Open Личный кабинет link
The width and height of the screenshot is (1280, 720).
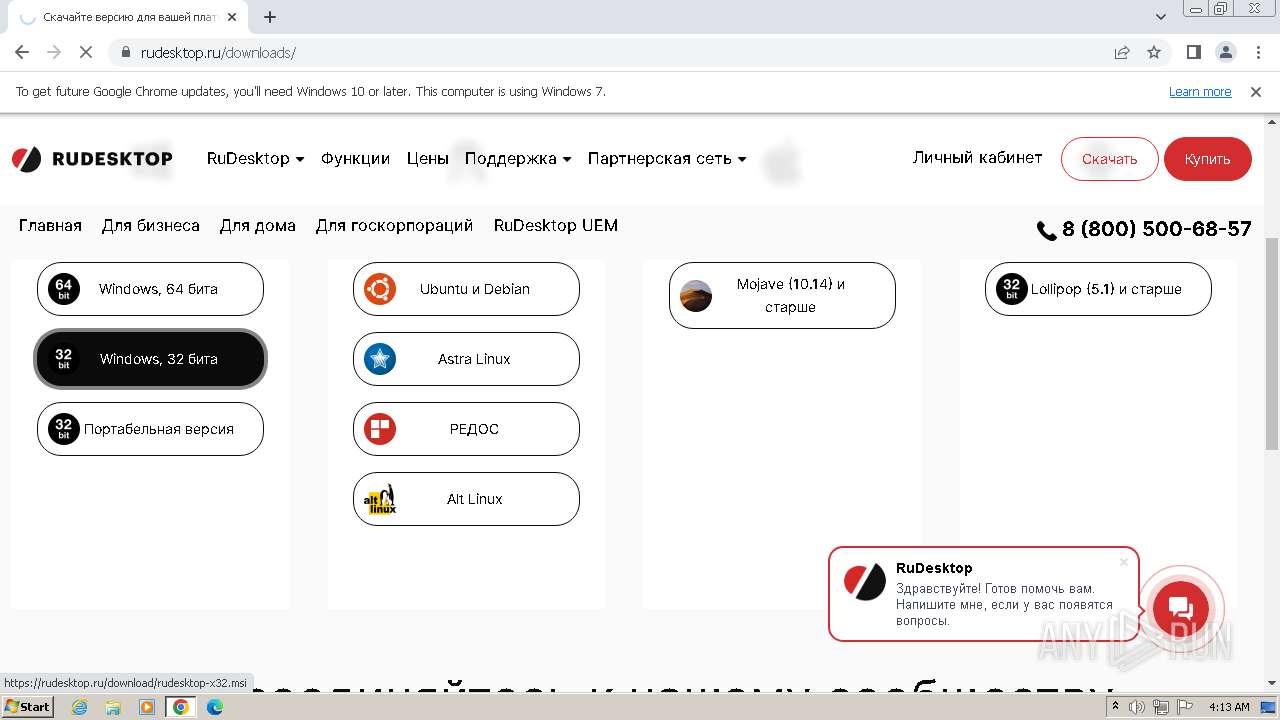coord(977,157)
